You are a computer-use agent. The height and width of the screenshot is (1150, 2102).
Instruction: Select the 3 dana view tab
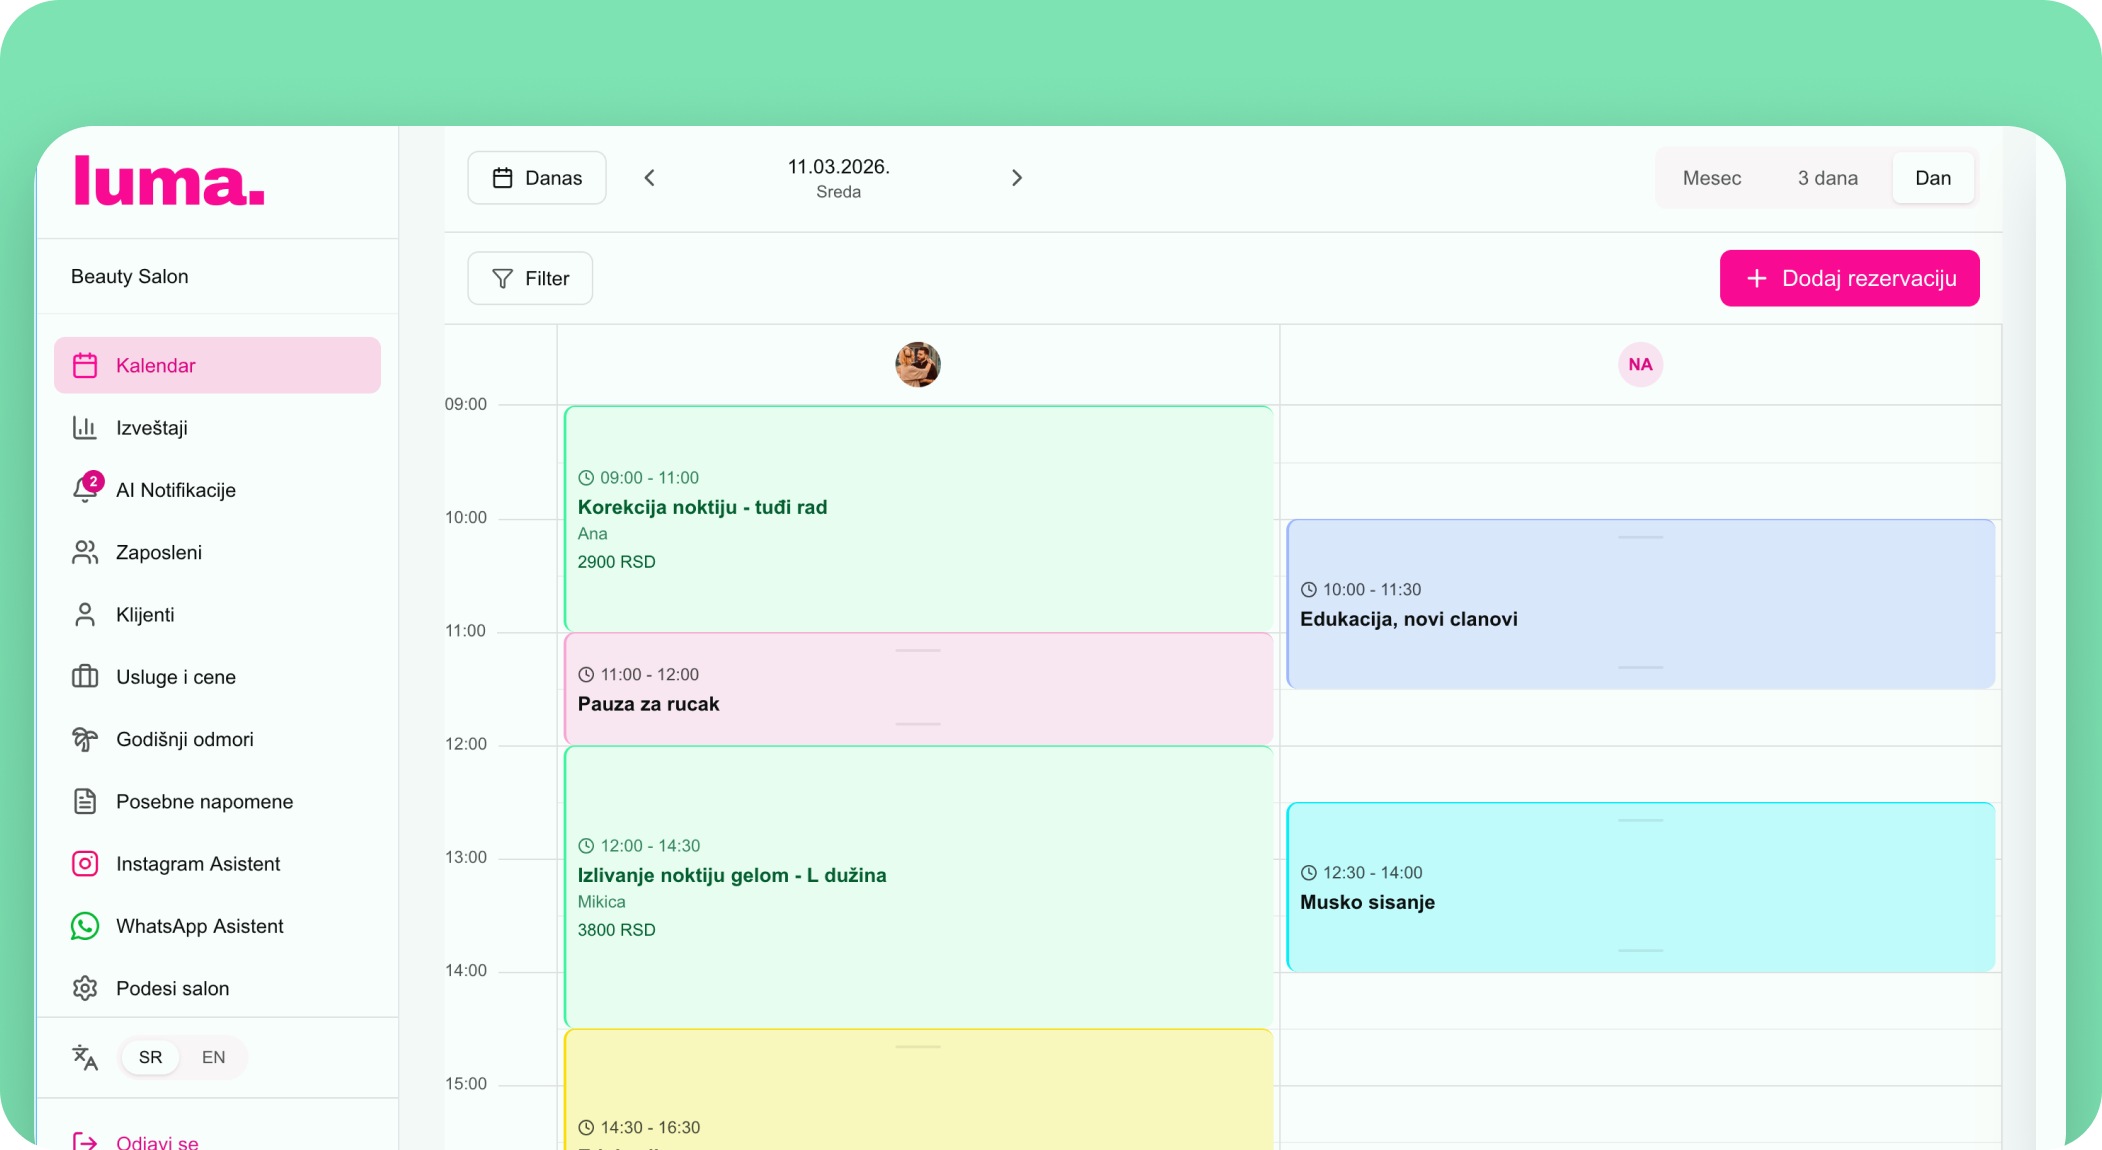(x=1827, y=178)
